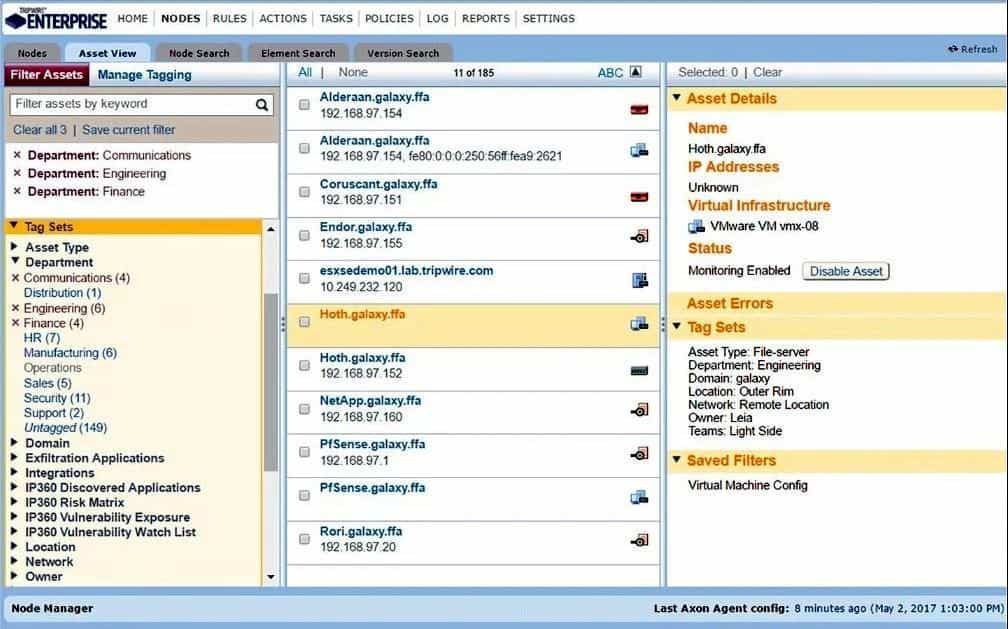
Task: Check the Alderaan fe80 address row checkbox
Action: pos(304,148)
